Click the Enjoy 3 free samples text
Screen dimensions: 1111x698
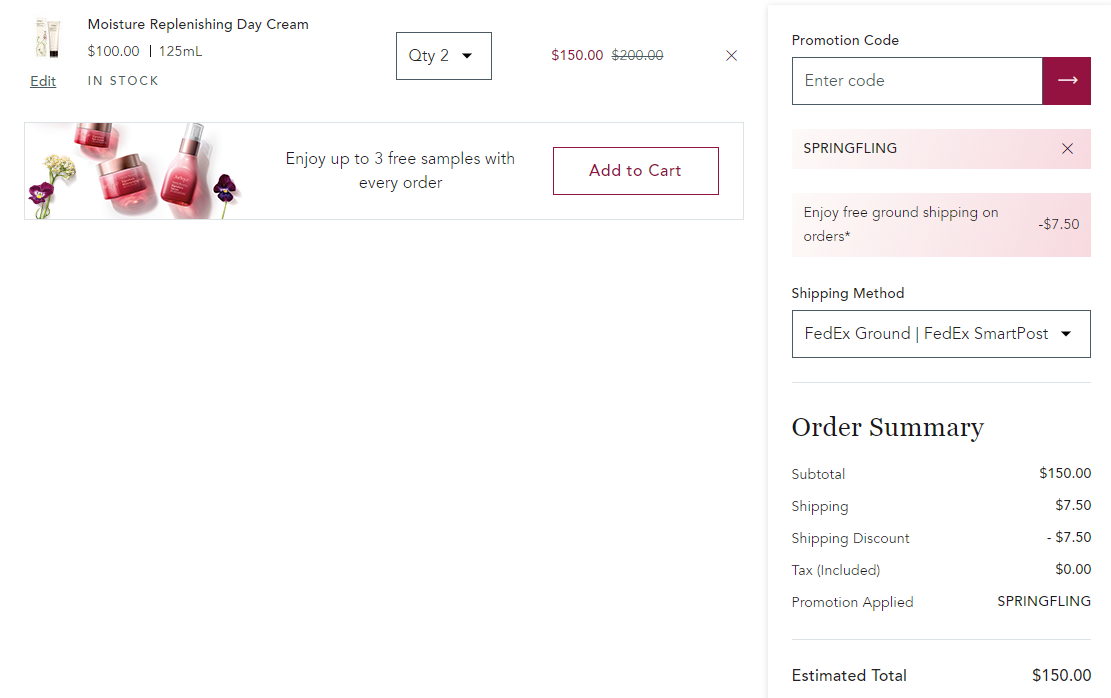point(400,171)
